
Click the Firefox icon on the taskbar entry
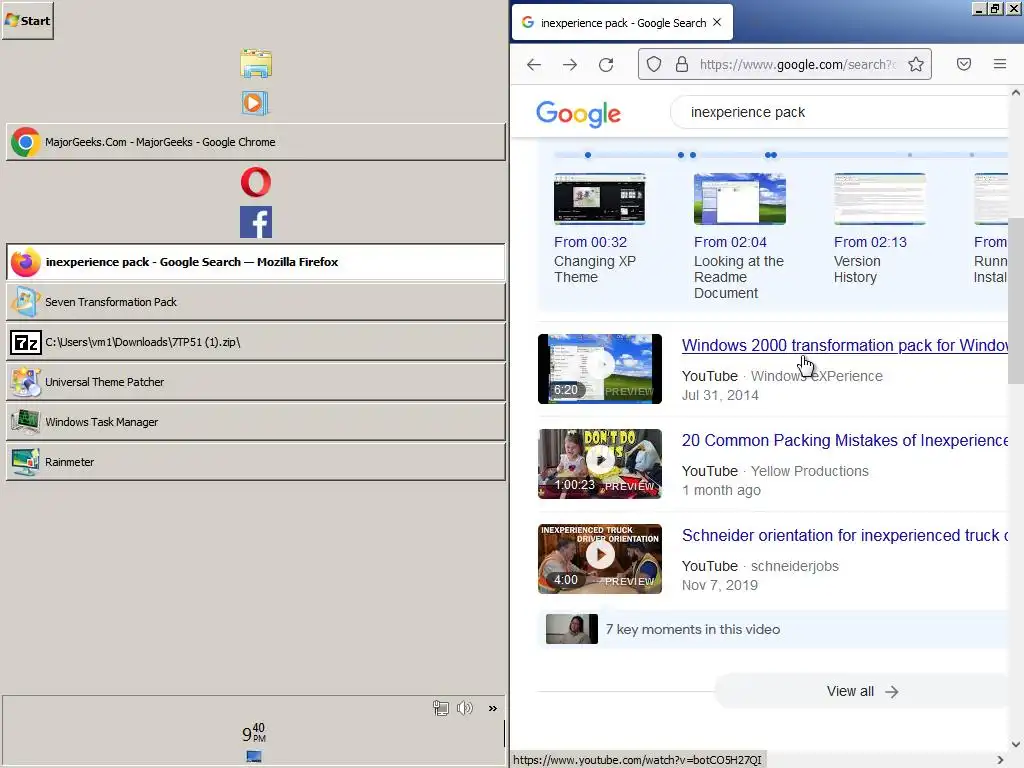(25, 262)
